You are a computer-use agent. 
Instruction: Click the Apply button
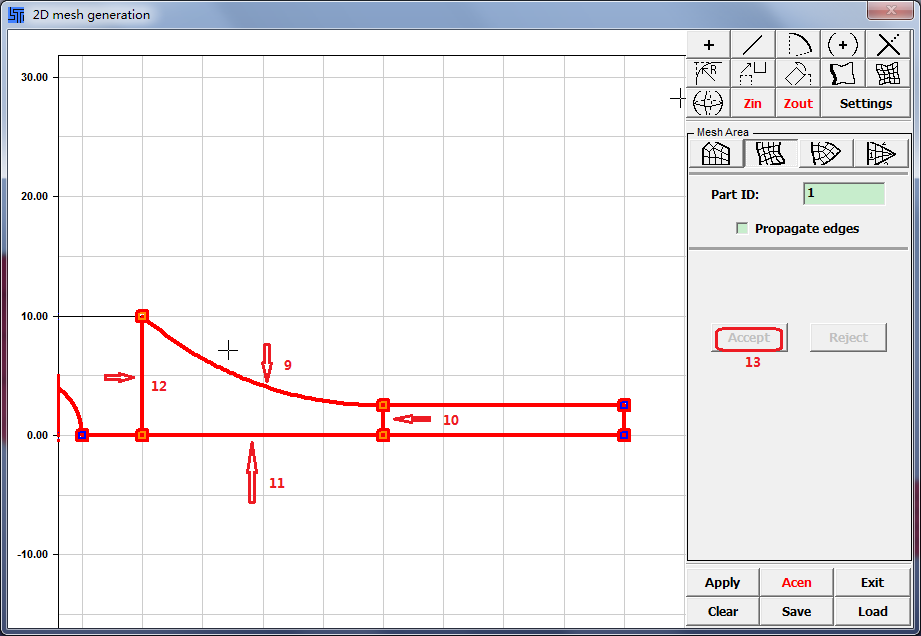pyautogui.click(x=722, y=583)
